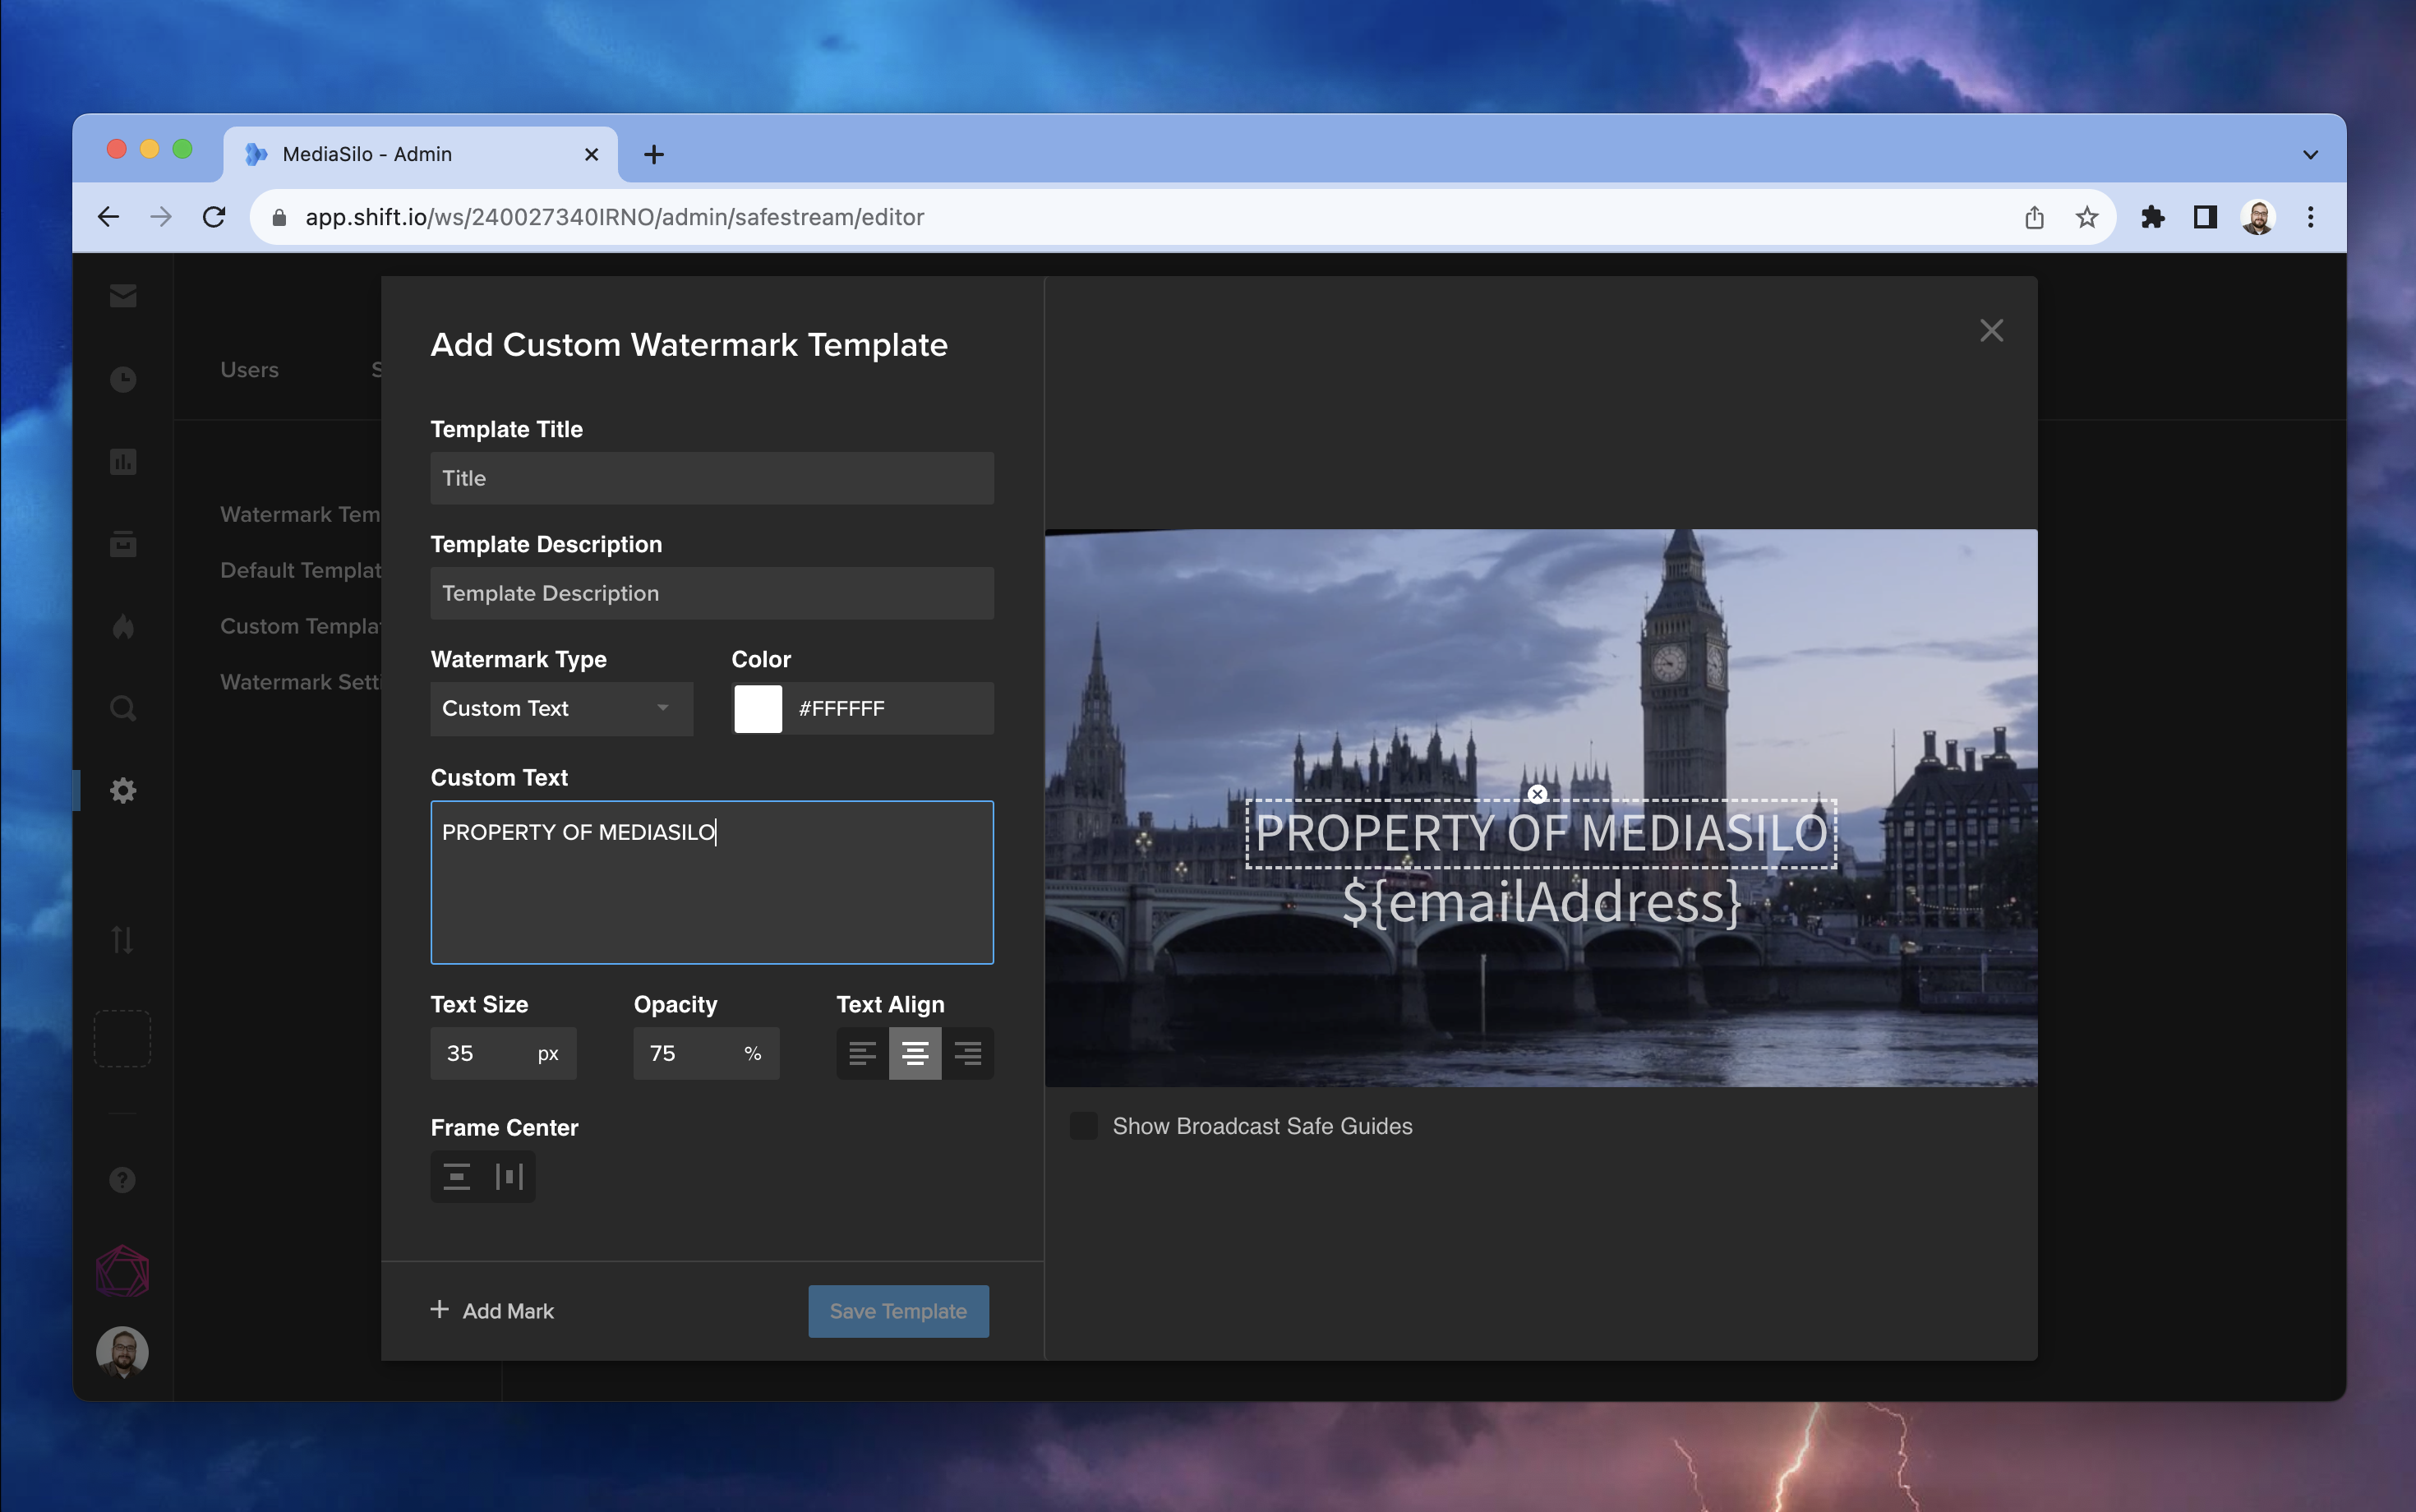Open the Custom Templates menu item
The image size is (2416, 1512).
[300, 626]
